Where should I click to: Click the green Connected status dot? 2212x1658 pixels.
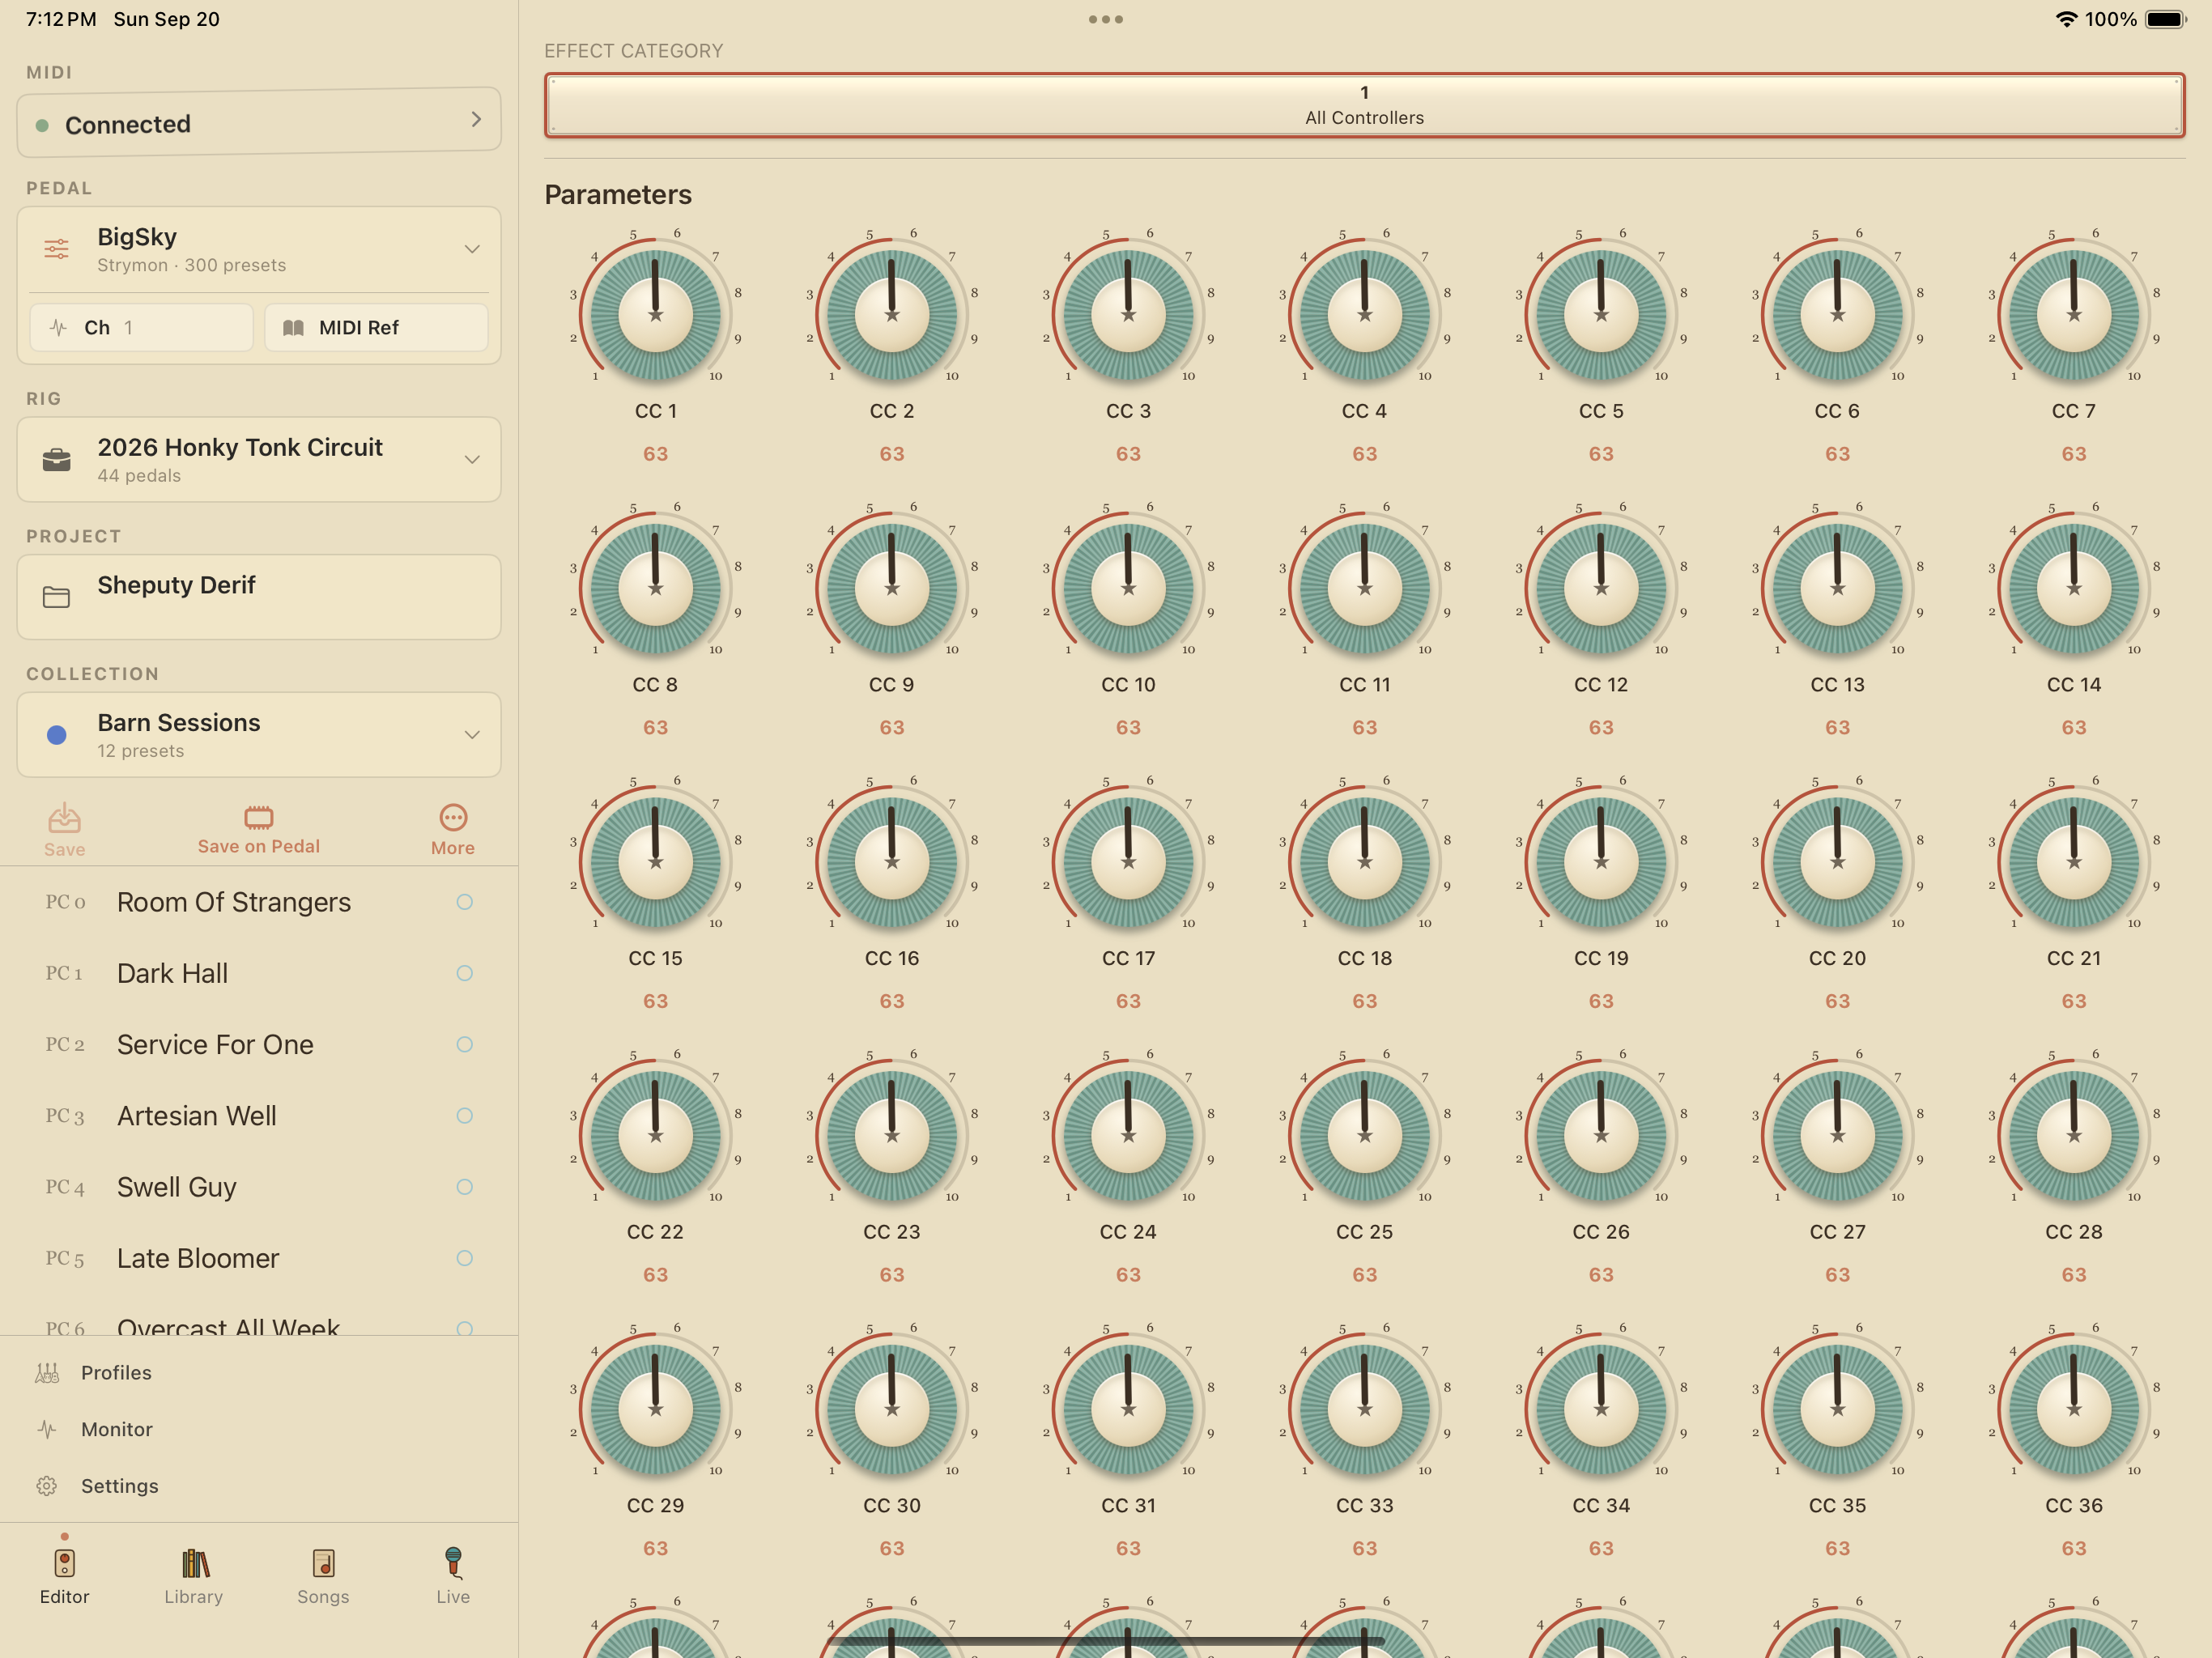point(42,125)
